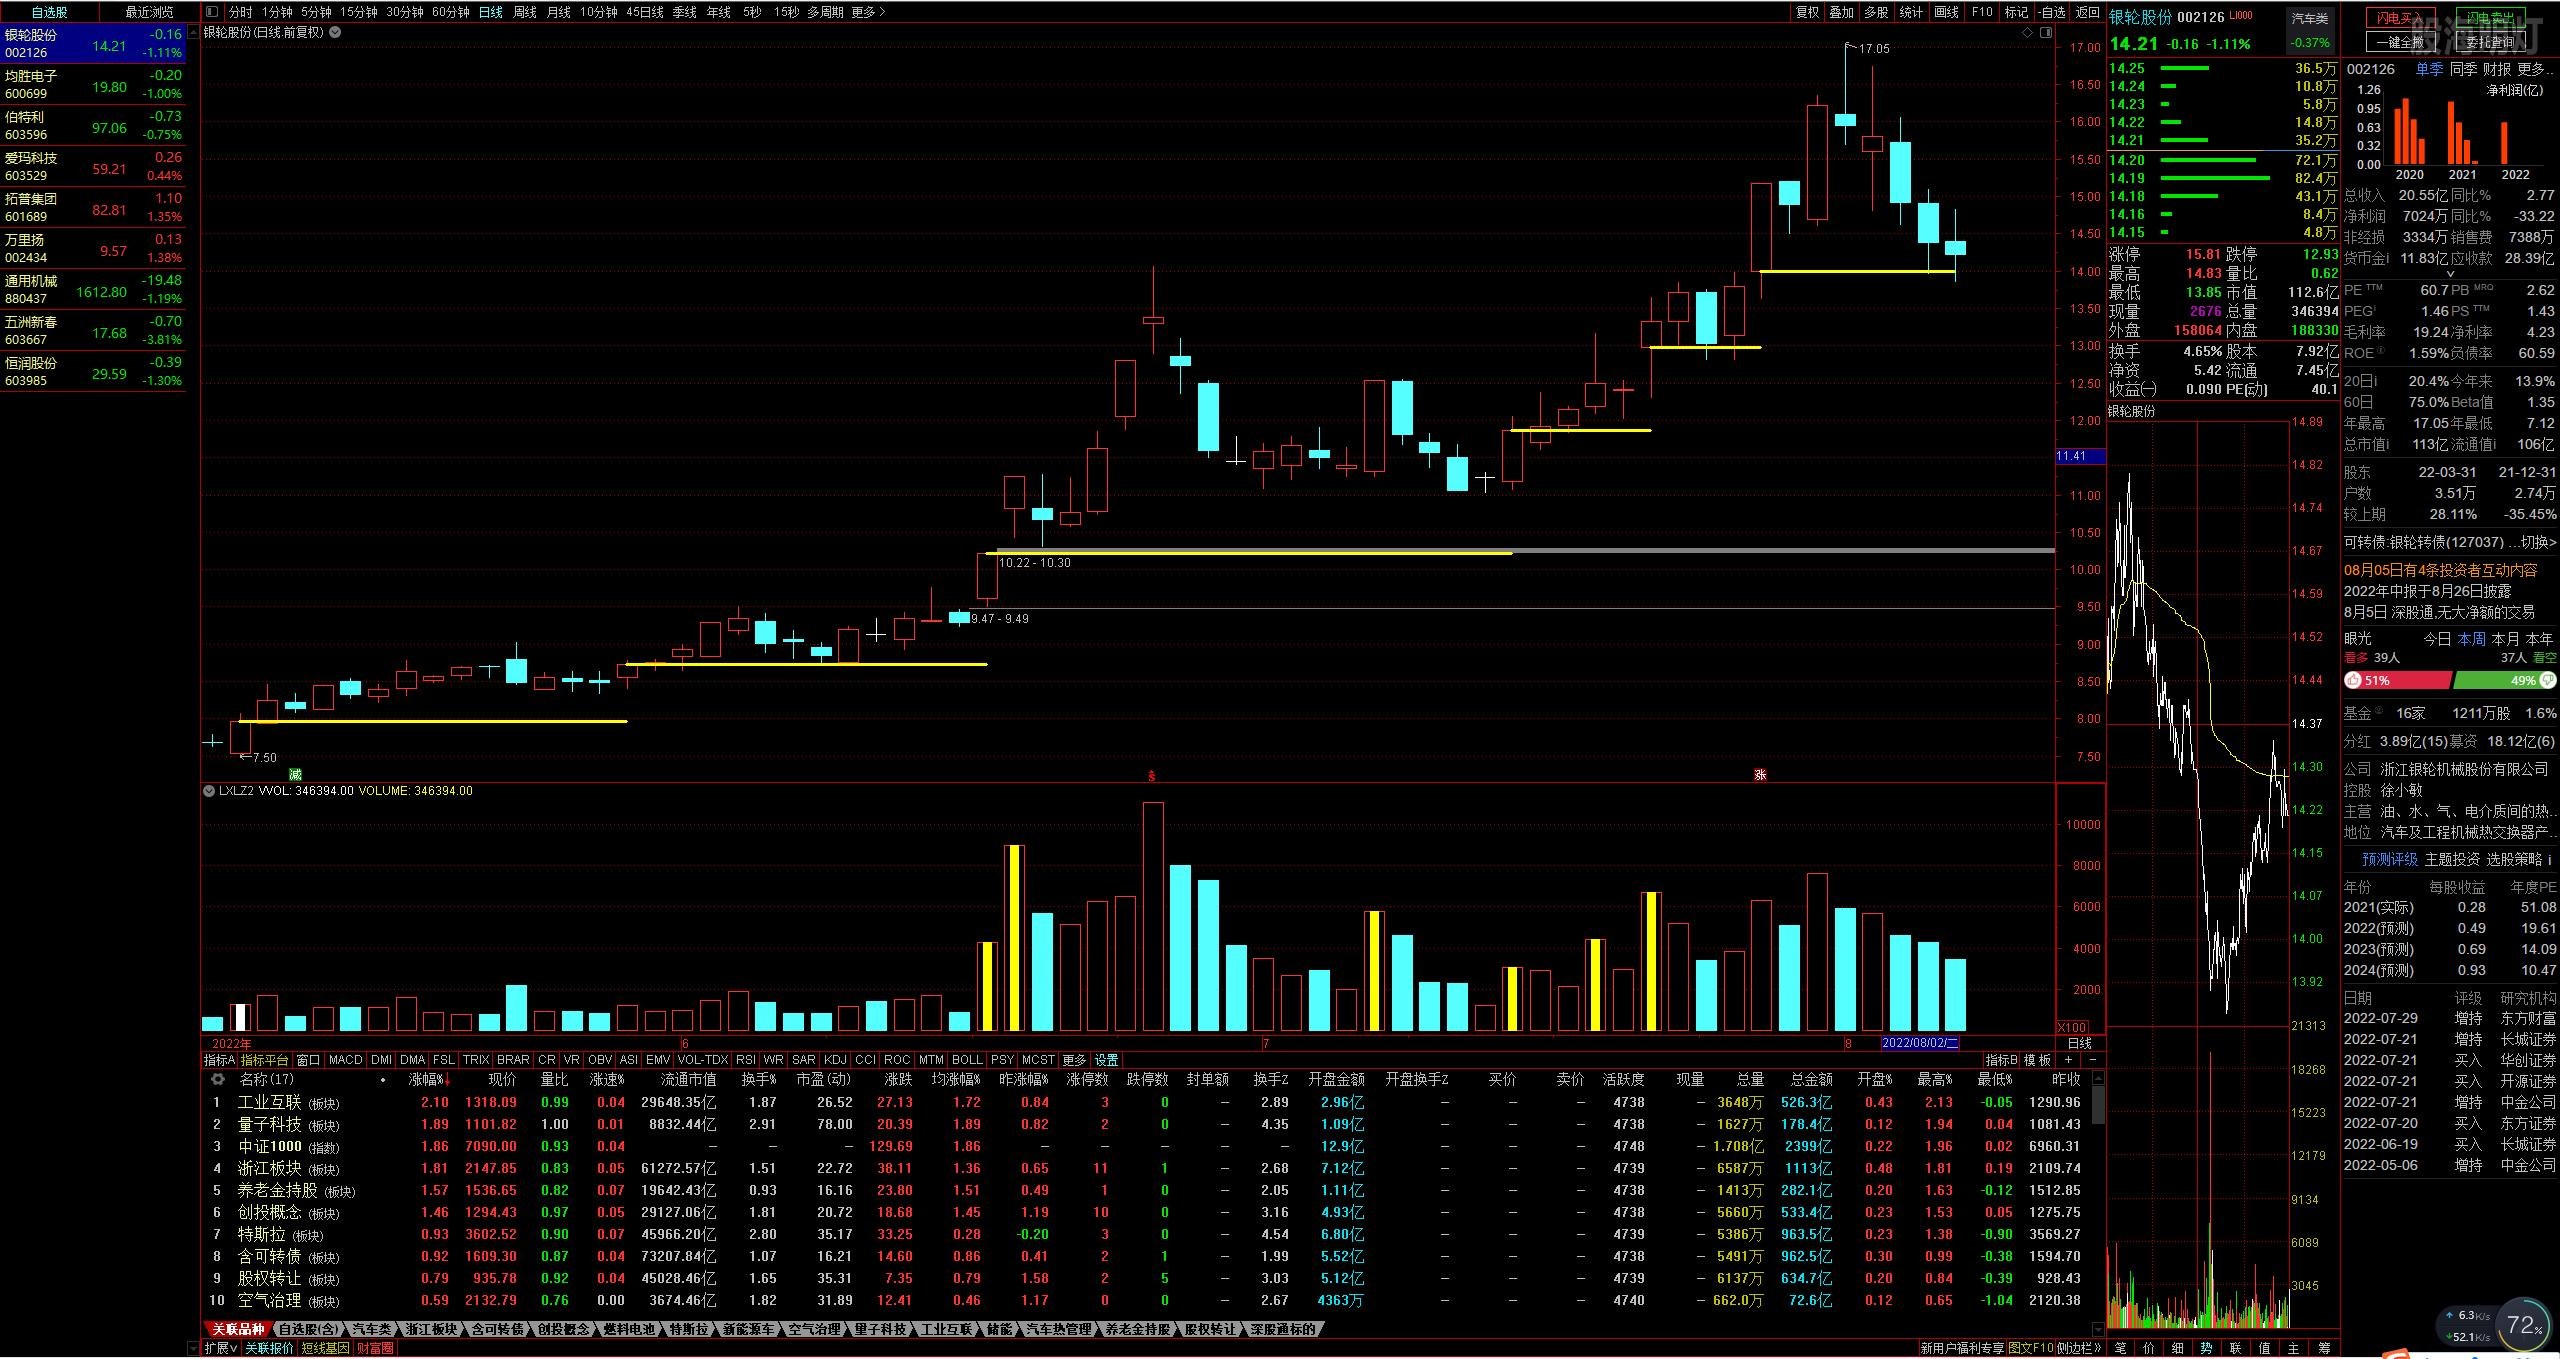Click the 切换 switch link for convertible bond

click(x=2537, y=542)
